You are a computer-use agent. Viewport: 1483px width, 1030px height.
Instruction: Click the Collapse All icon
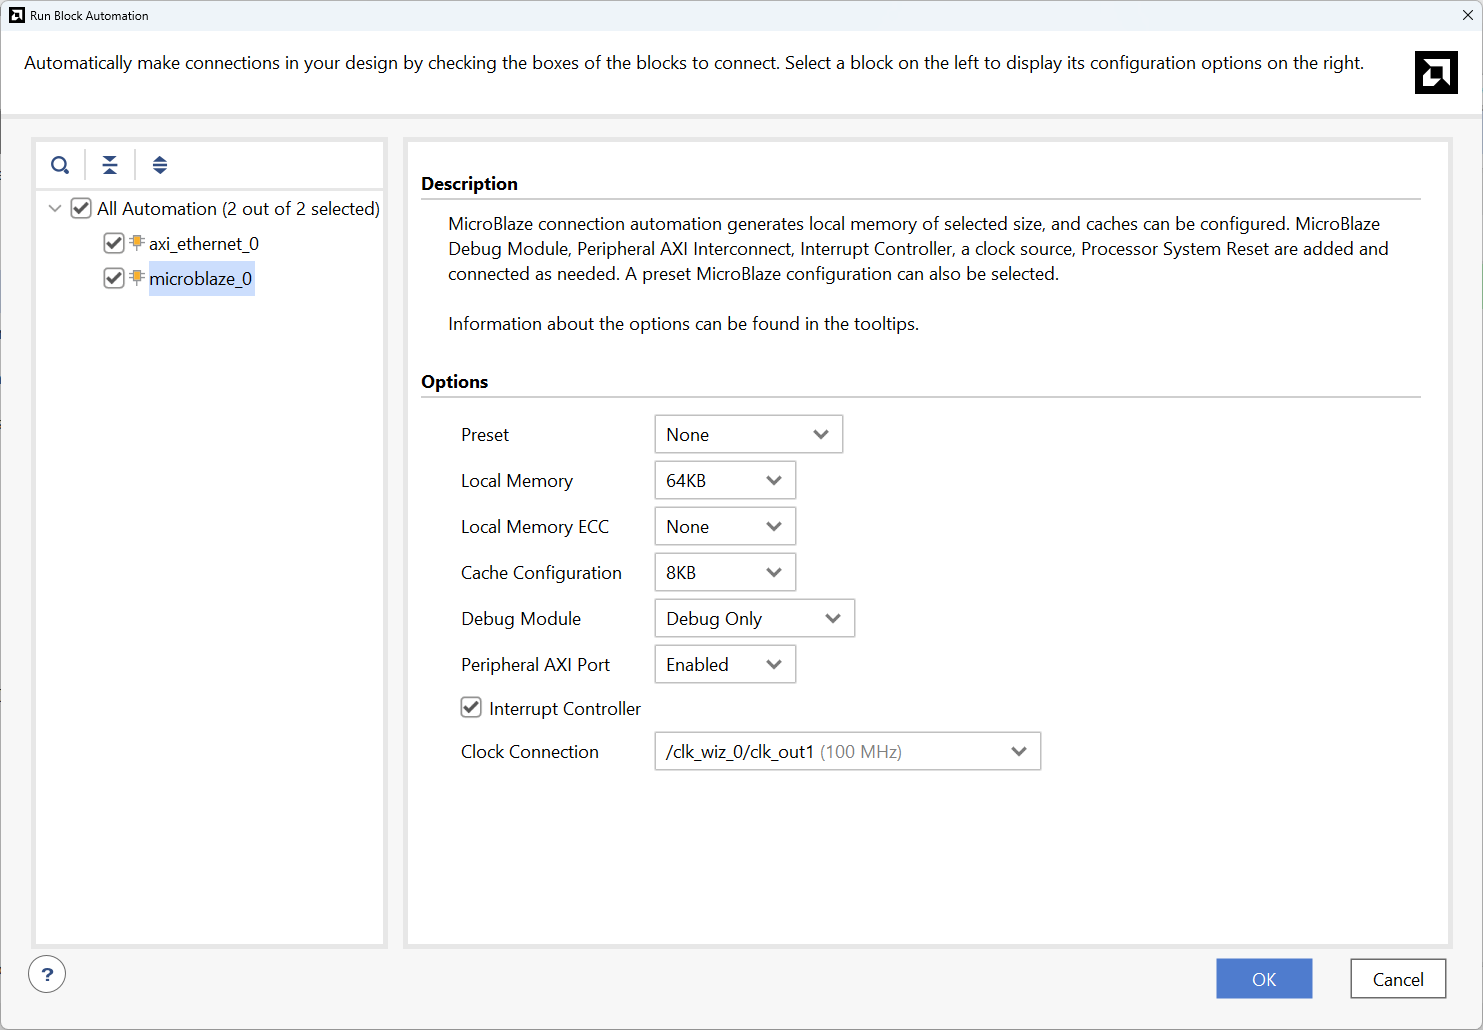(x=110, y=165)
